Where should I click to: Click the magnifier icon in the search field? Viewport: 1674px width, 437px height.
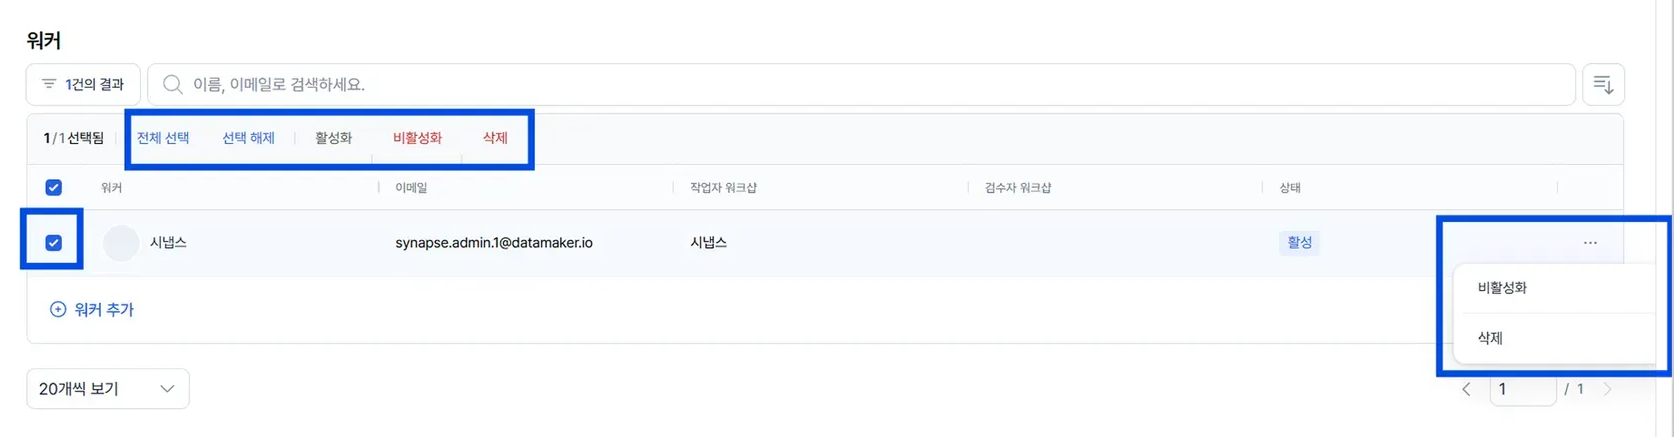pyautogui.click(x=173, y=85)
